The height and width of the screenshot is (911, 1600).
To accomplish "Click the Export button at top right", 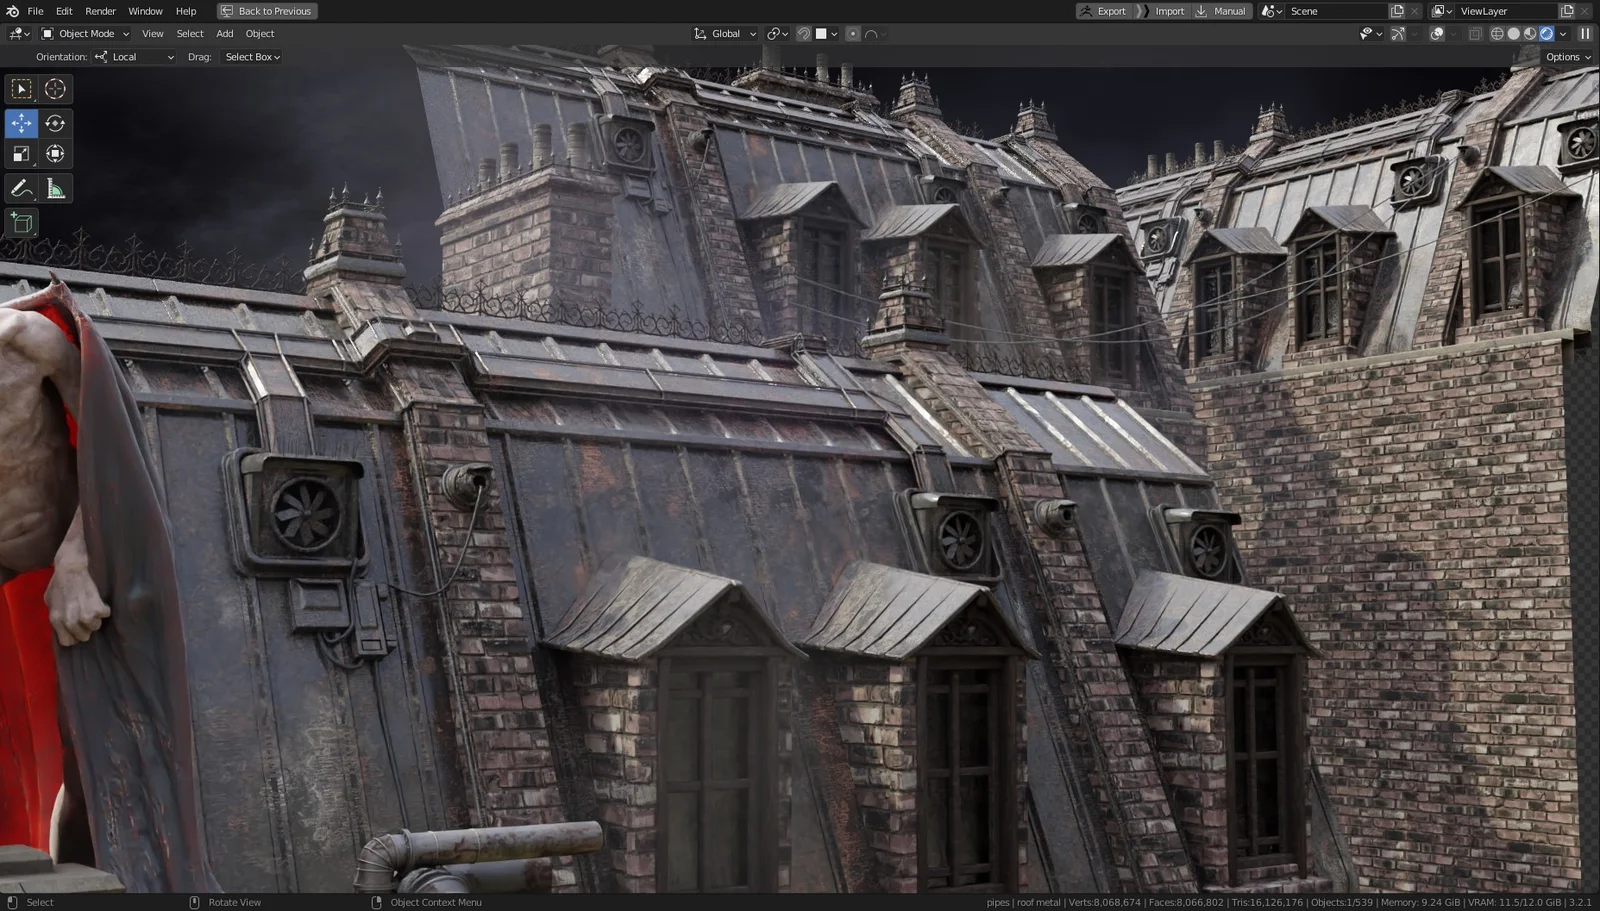I will pyautogui.click(x=1105, y=11).
